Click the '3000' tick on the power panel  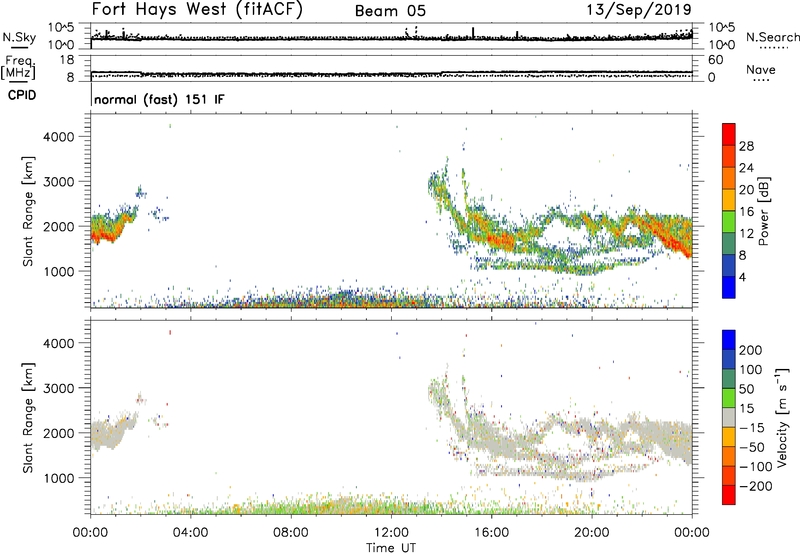coord(58,182)
